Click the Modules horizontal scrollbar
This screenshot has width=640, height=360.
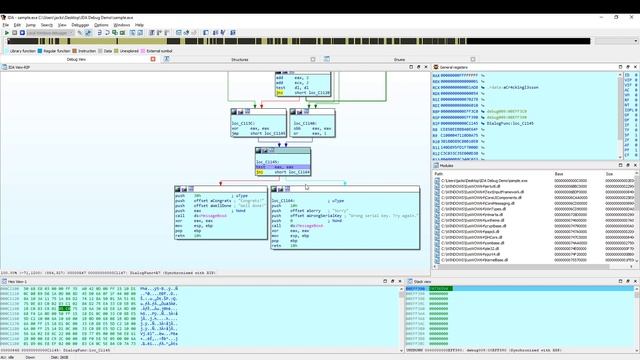pyautogui.click(x=524, y=267)
